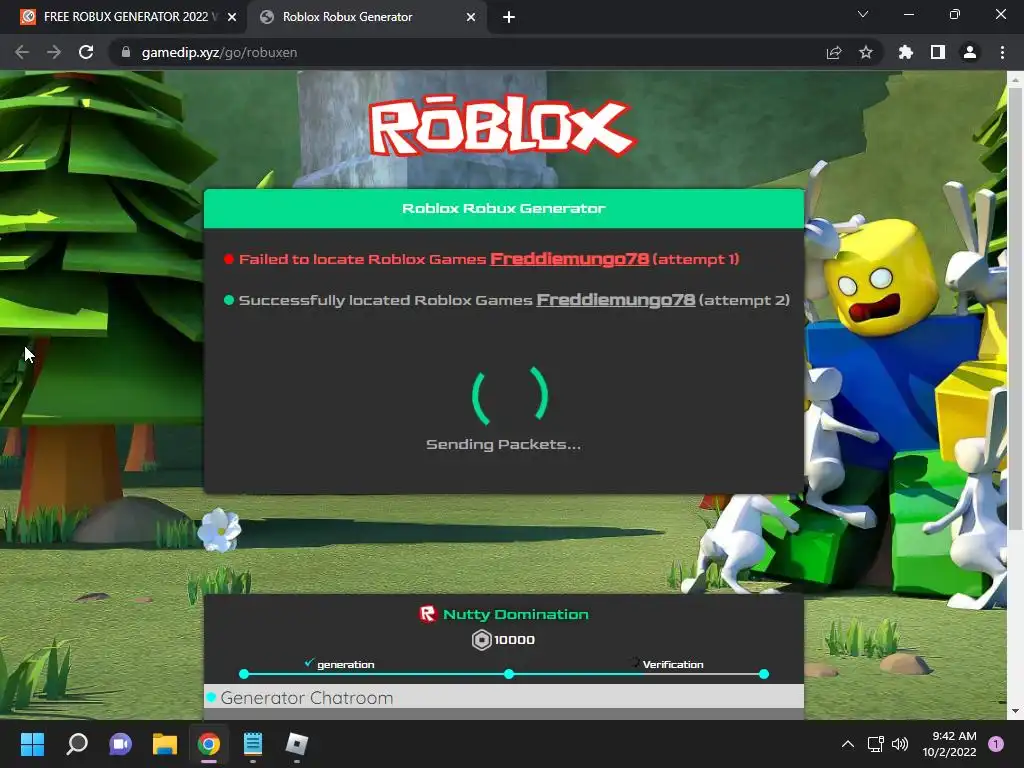
Task: Click scrollbar down arrow
Action: (1015, 712)
